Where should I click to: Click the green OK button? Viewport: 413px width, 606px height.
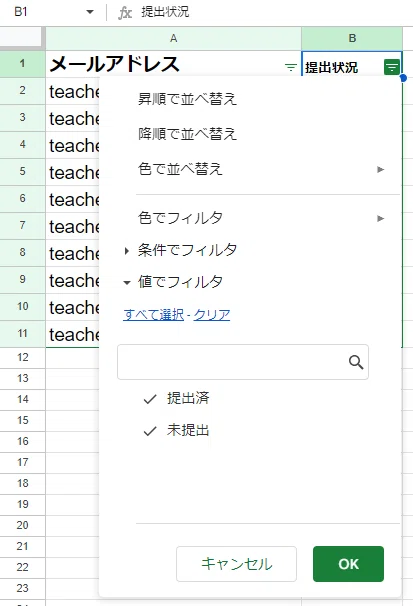pyautogui.click(x=348, y=564)
